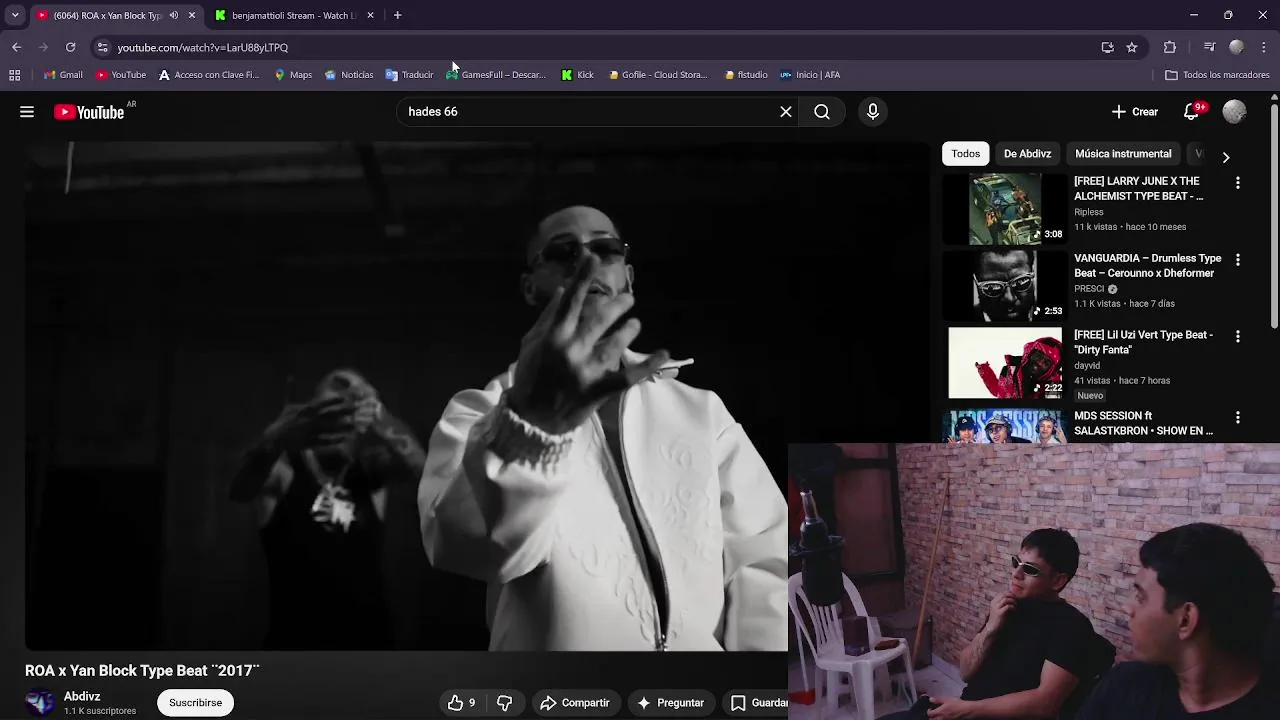This screenshot has width=1280, height=720.
Task: Open the Acceso con Clave Fi... bookmark
Action: tap(209, 75)
